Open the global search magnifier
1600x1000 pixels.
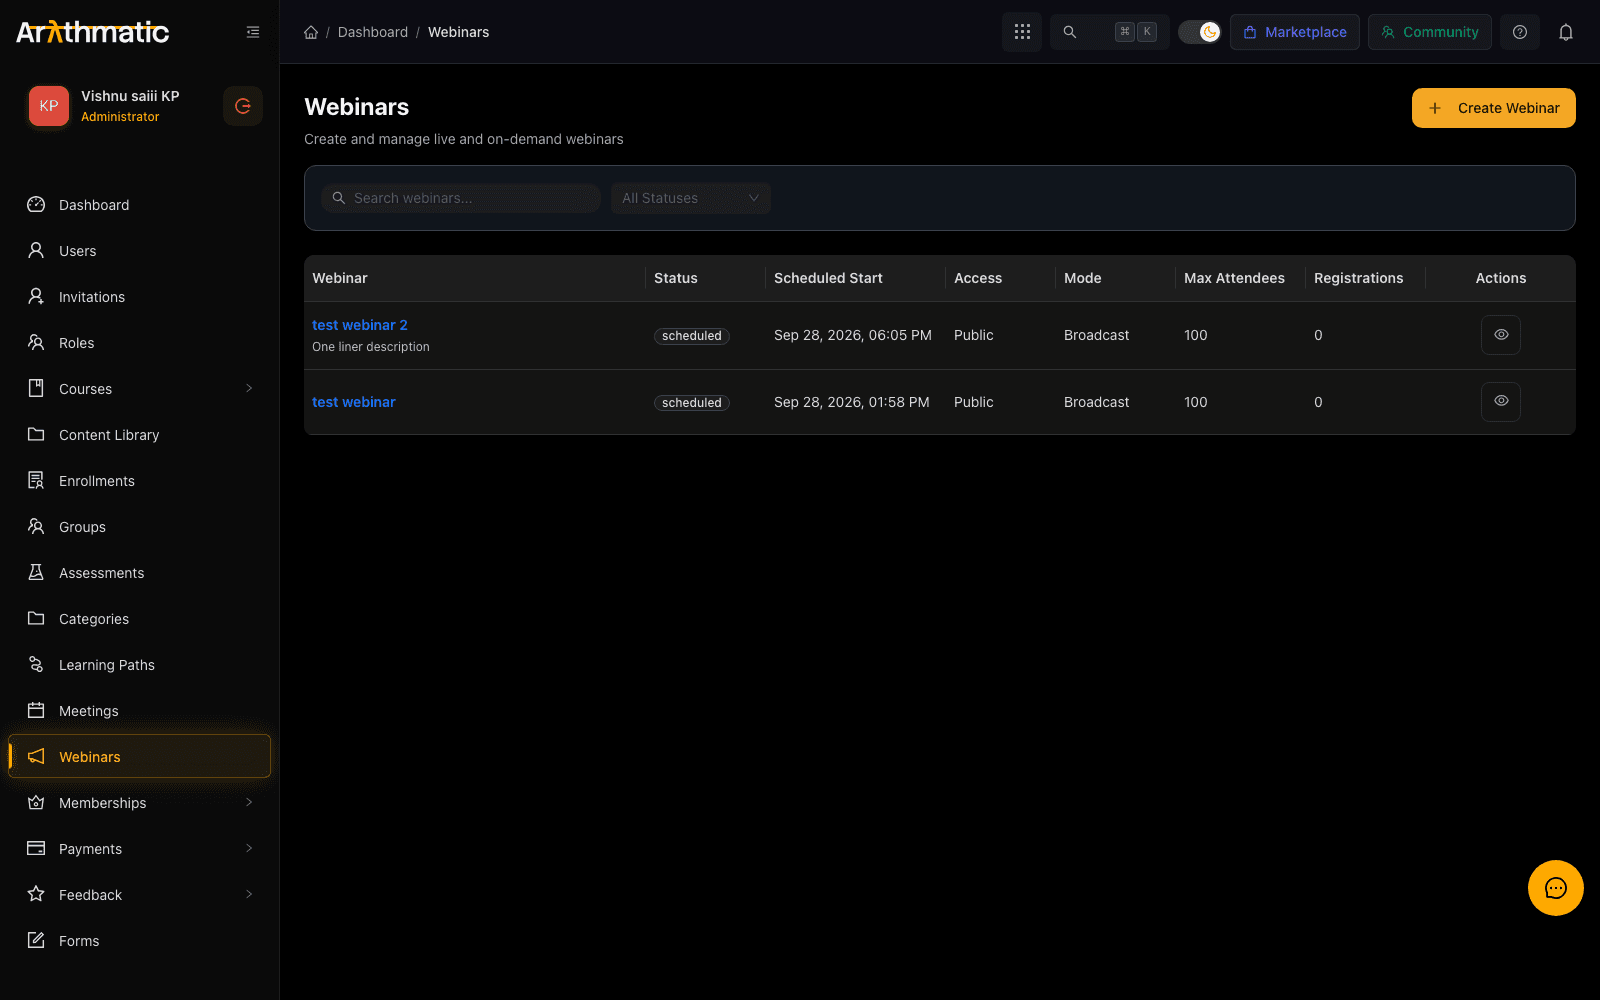(x=1070, y=32)
